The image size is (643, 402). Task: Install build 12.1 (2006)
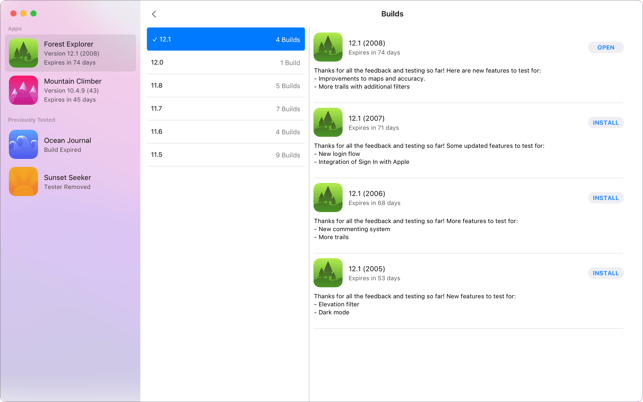pyautogui.click(x=606, y=198)
